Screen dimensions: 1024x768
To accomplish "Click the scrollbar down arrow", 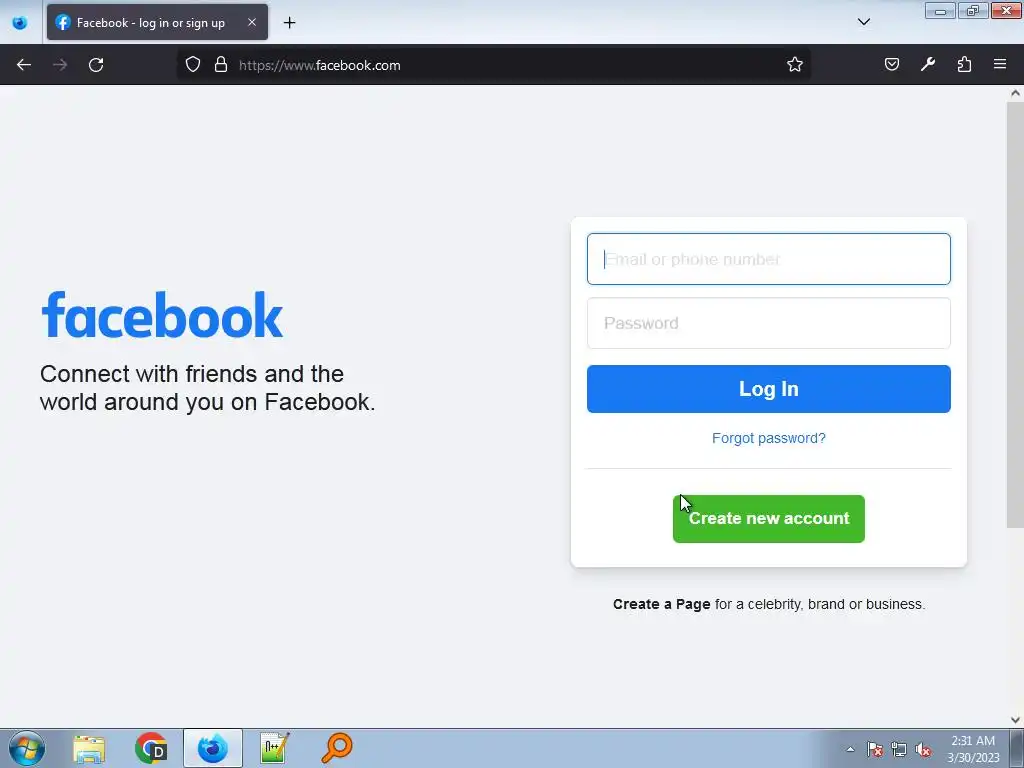I will 1015,720.
